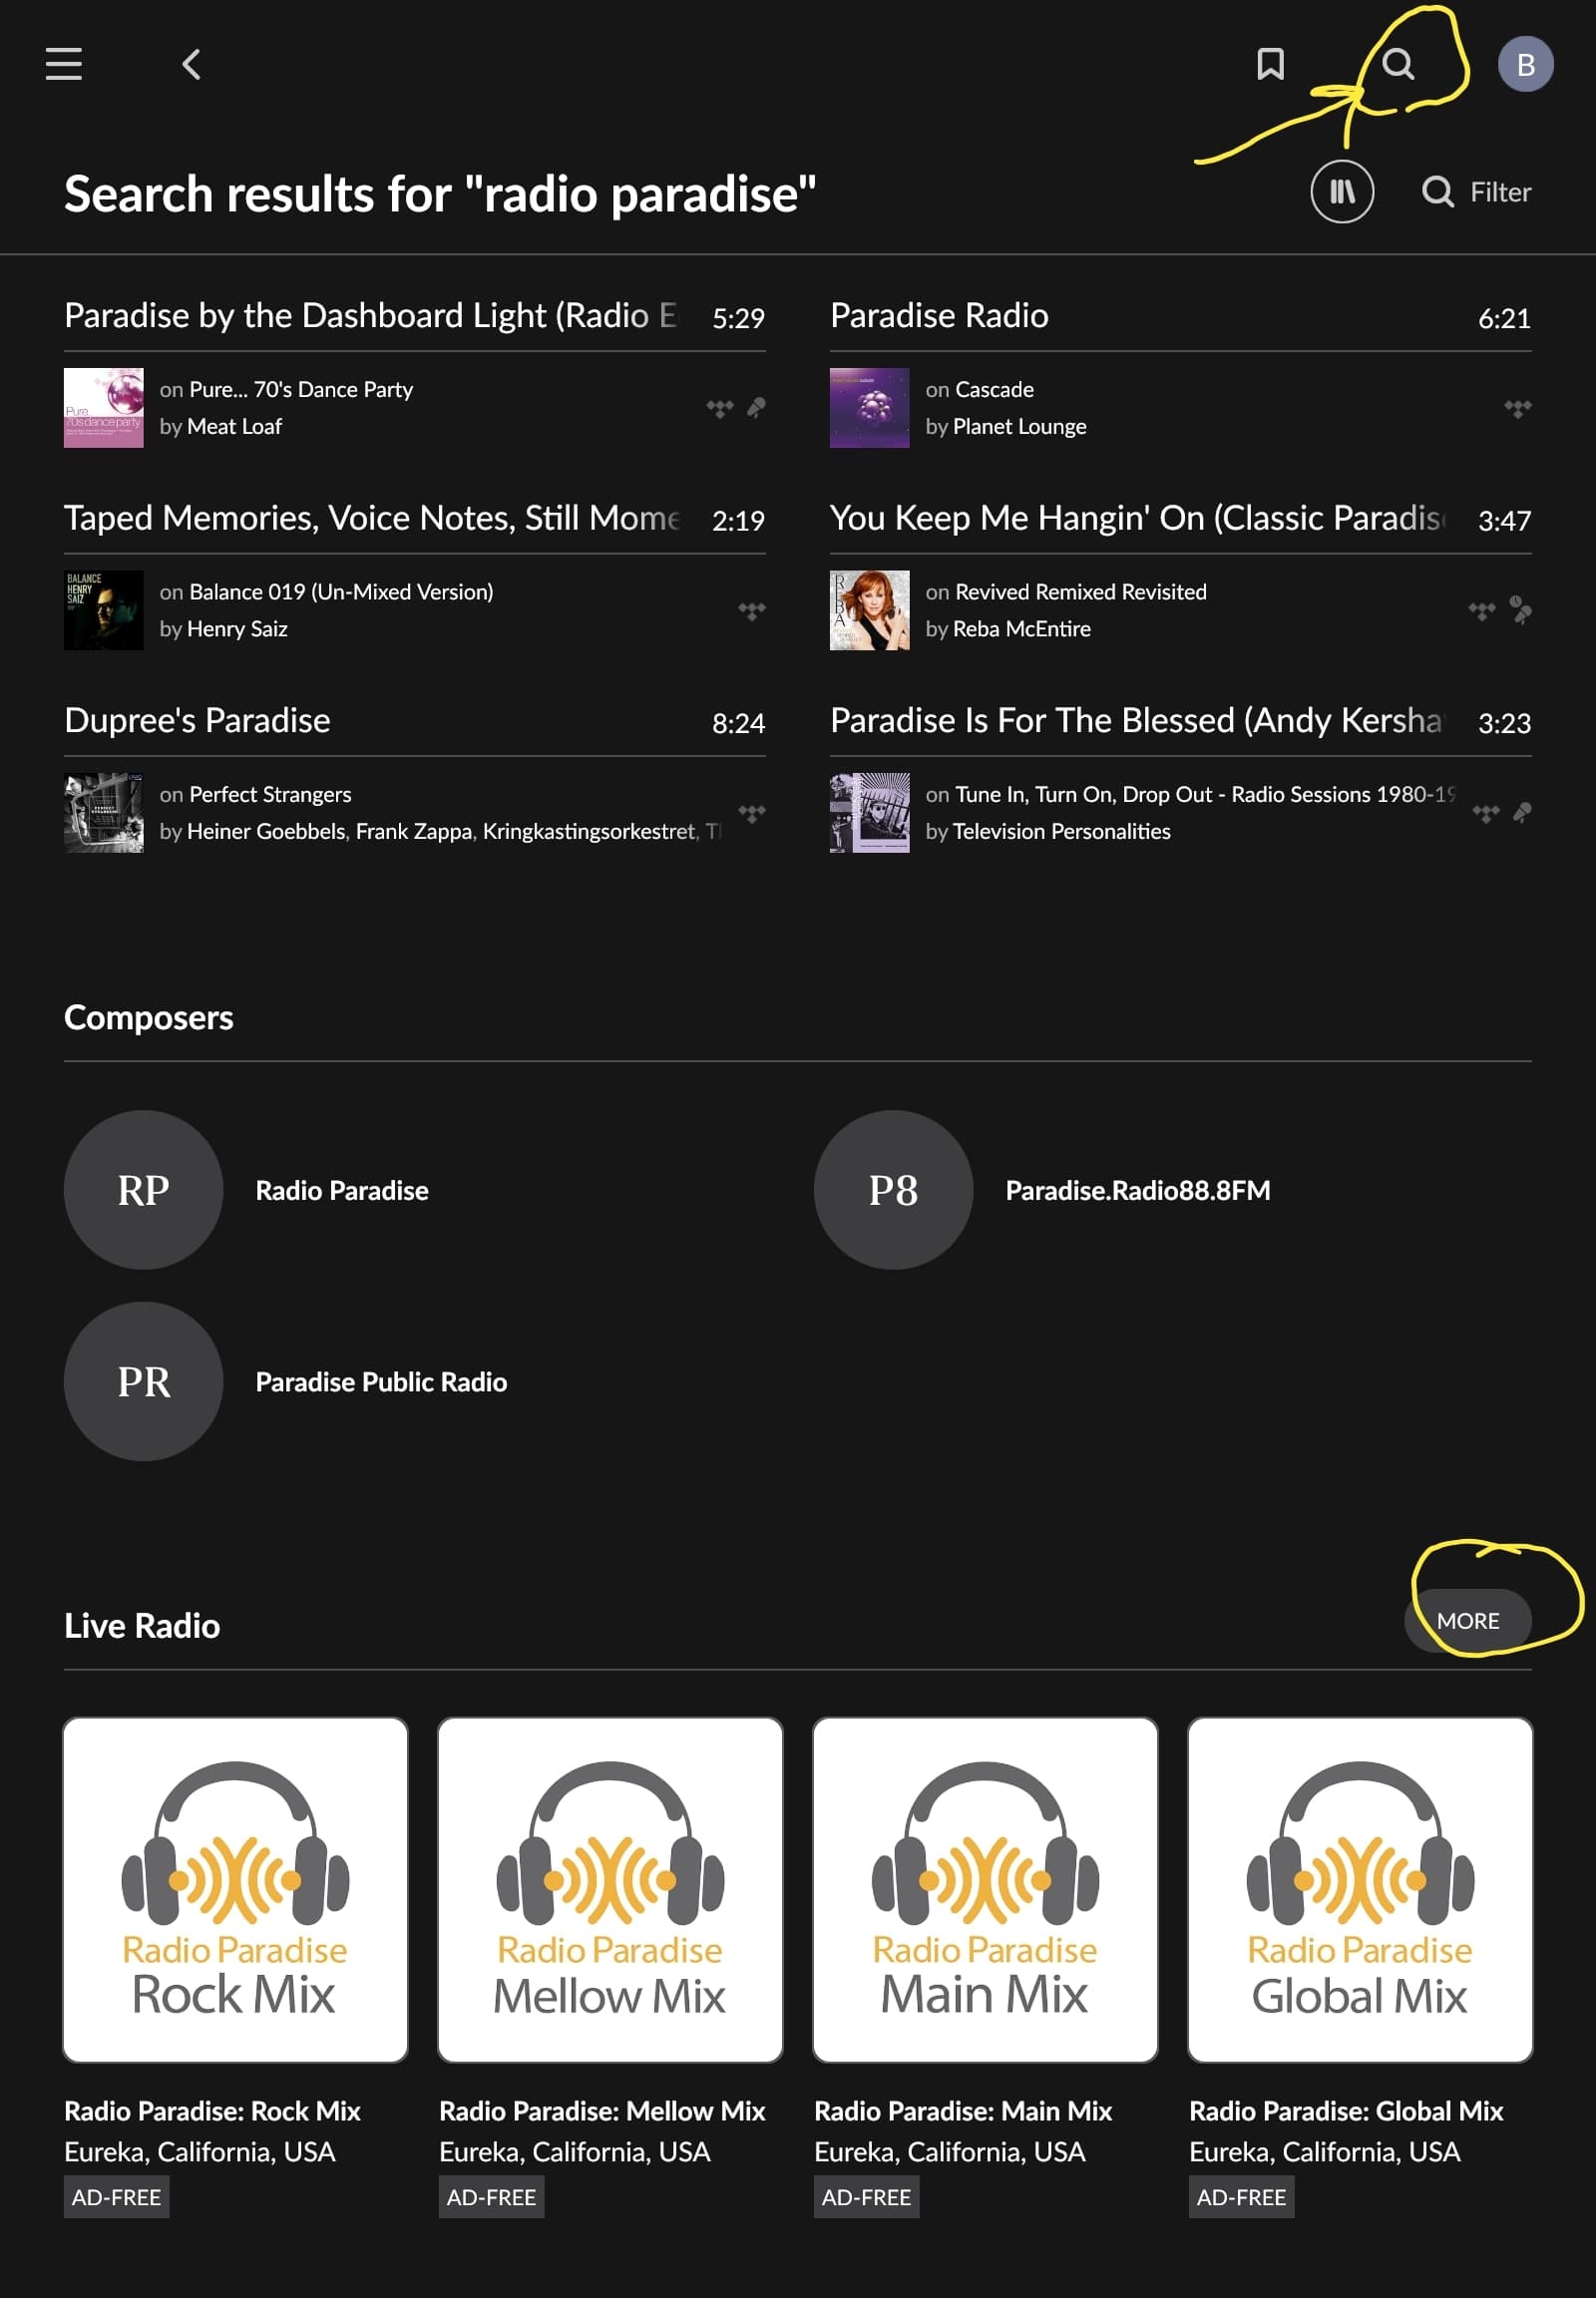Select Pure 70's Dance Party album cover
The image size is (1596, 2298).
[104, 408]
